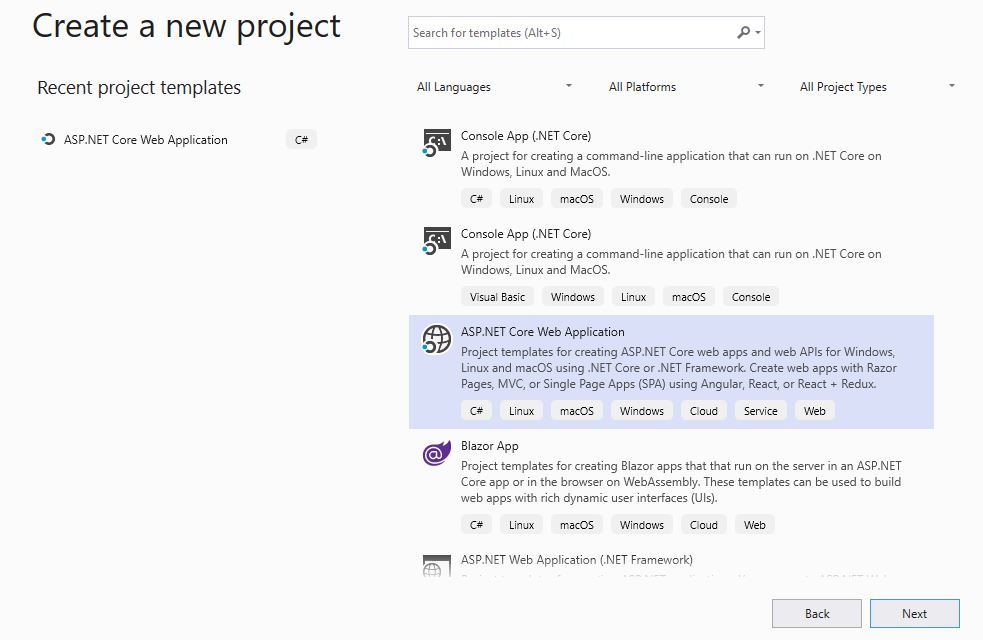
Task: Click the Windows tag on Blazor App
Action: coord(641,525)
